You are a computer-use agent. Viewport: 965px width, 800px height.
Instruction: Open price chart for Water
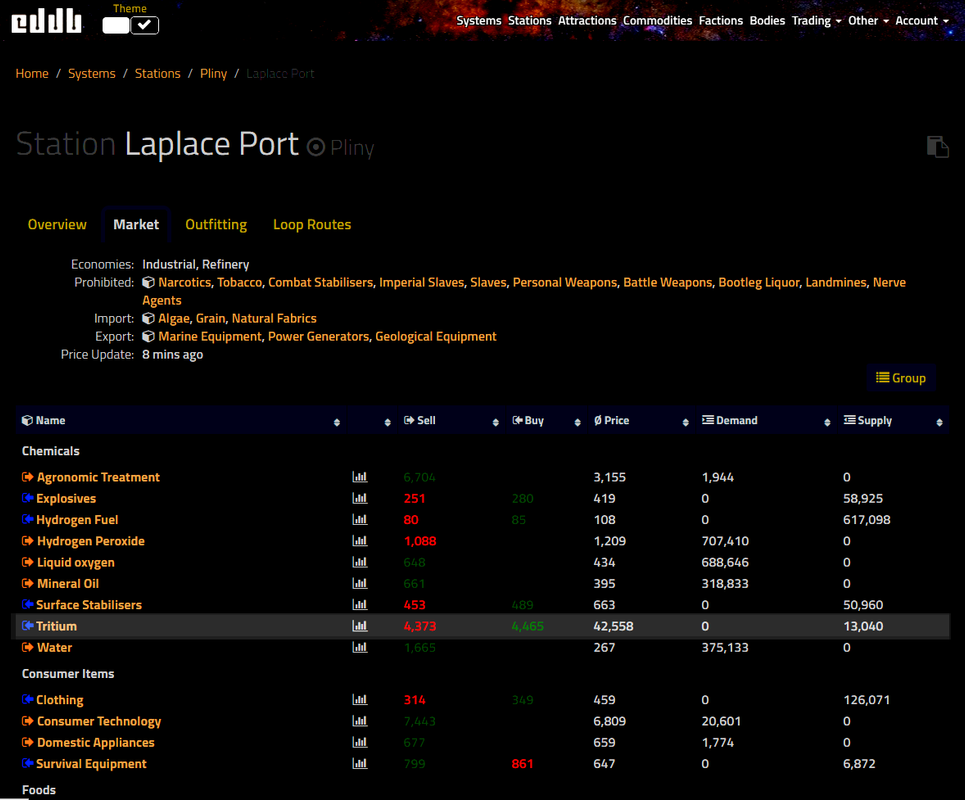(x=359, y=647)
